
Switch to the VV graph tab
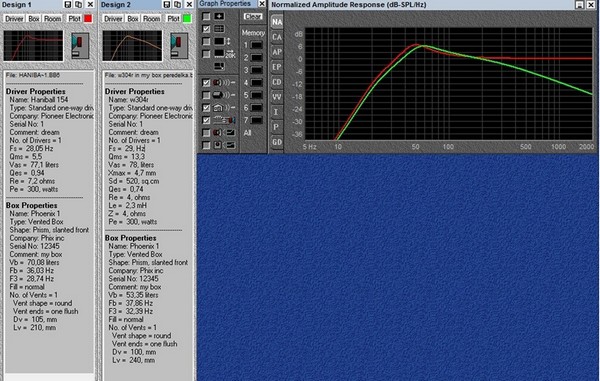pyautogui.click(x=277, y=97)
